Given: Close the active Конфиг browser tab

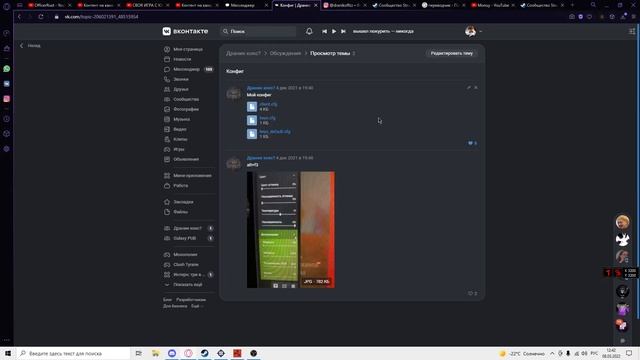Looking at the screenshot, I should tap(316, 5).
